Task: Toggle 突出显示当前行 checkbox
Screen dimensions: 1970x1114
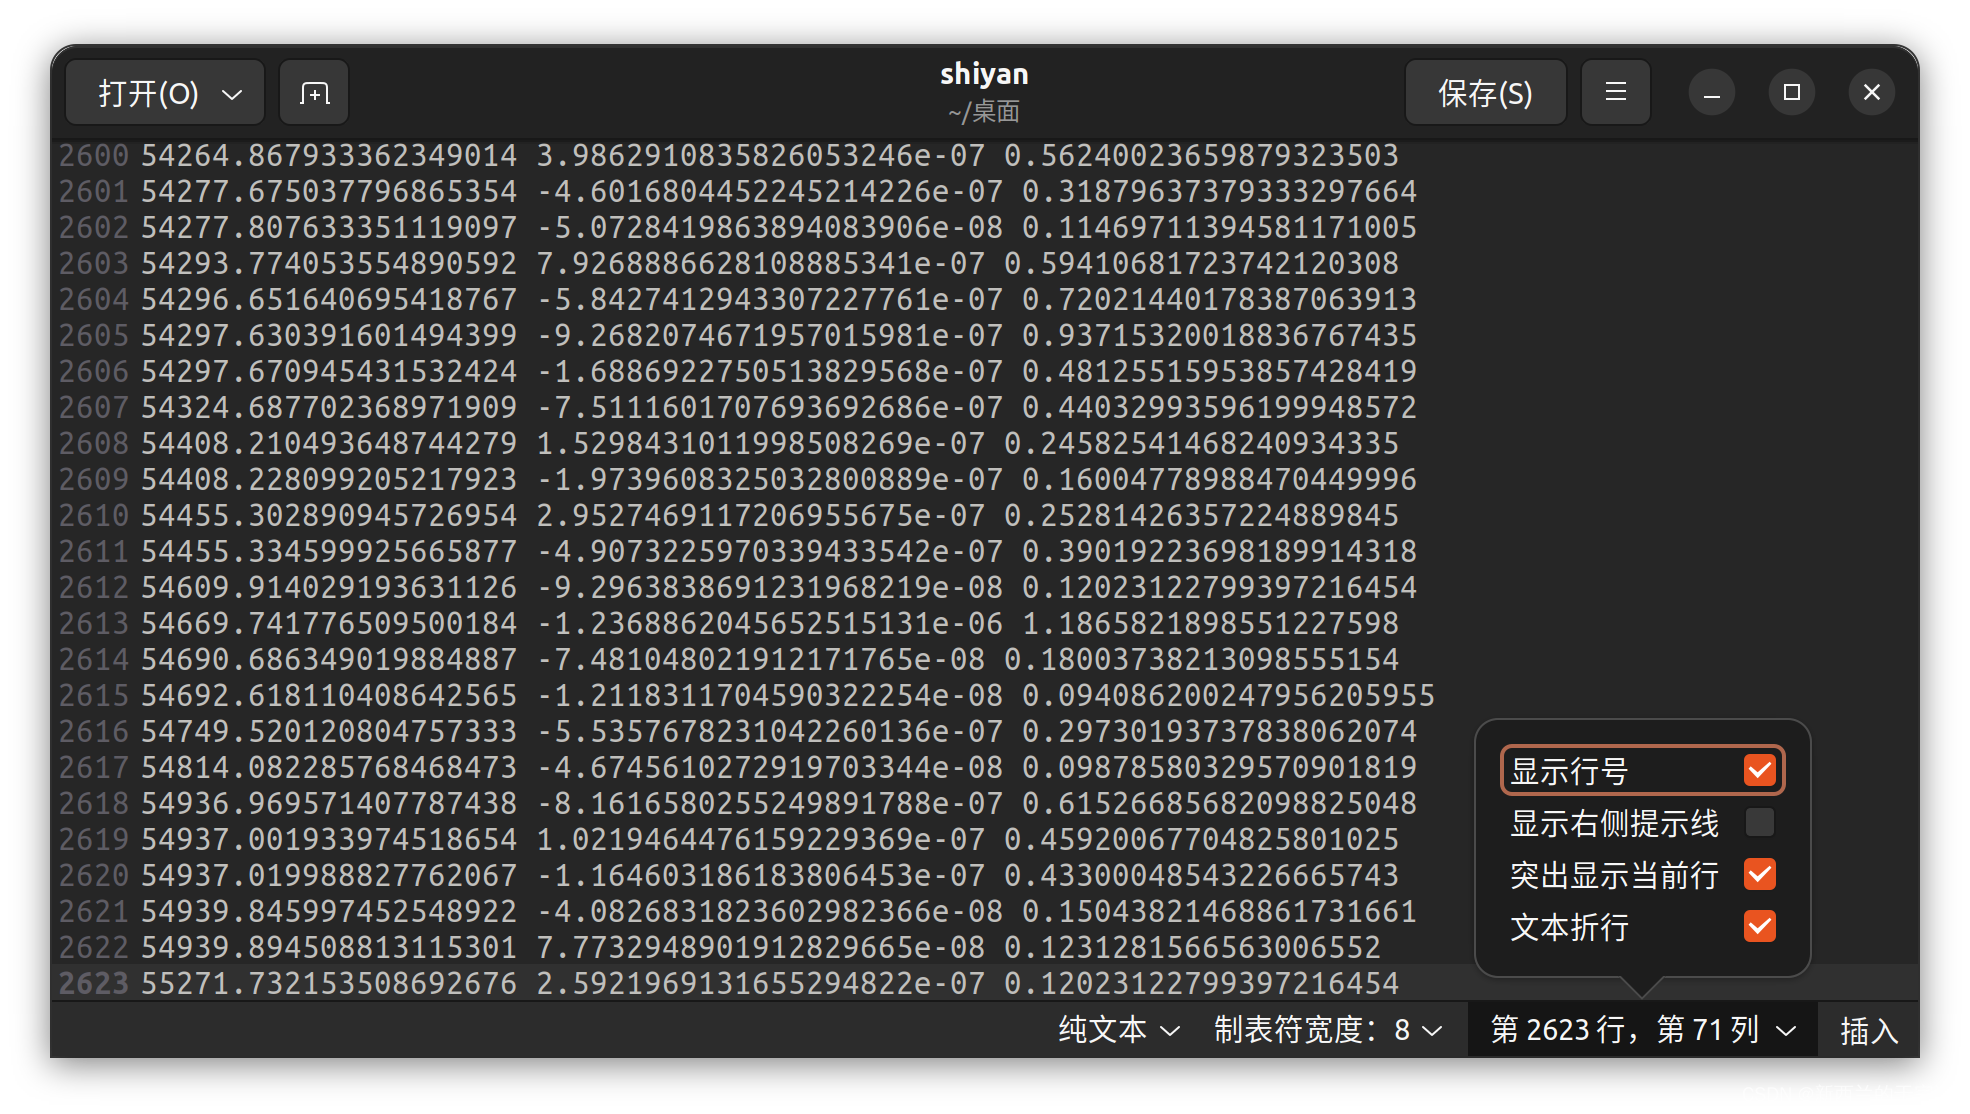Action: pyautogui.click(x=1759, y=875)
